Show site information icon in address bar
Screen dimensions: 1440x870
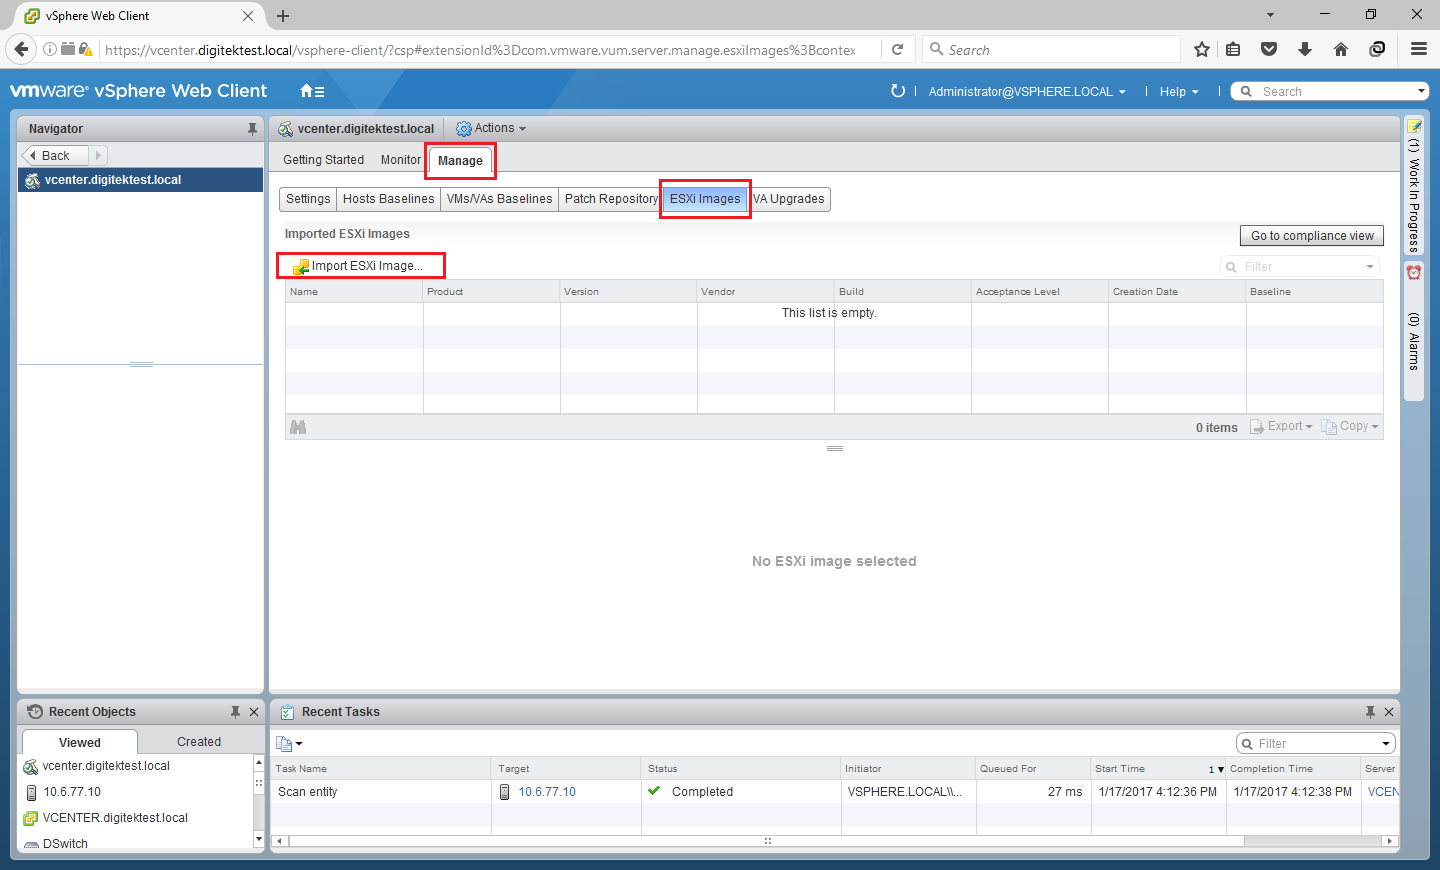tap(50, 49)
